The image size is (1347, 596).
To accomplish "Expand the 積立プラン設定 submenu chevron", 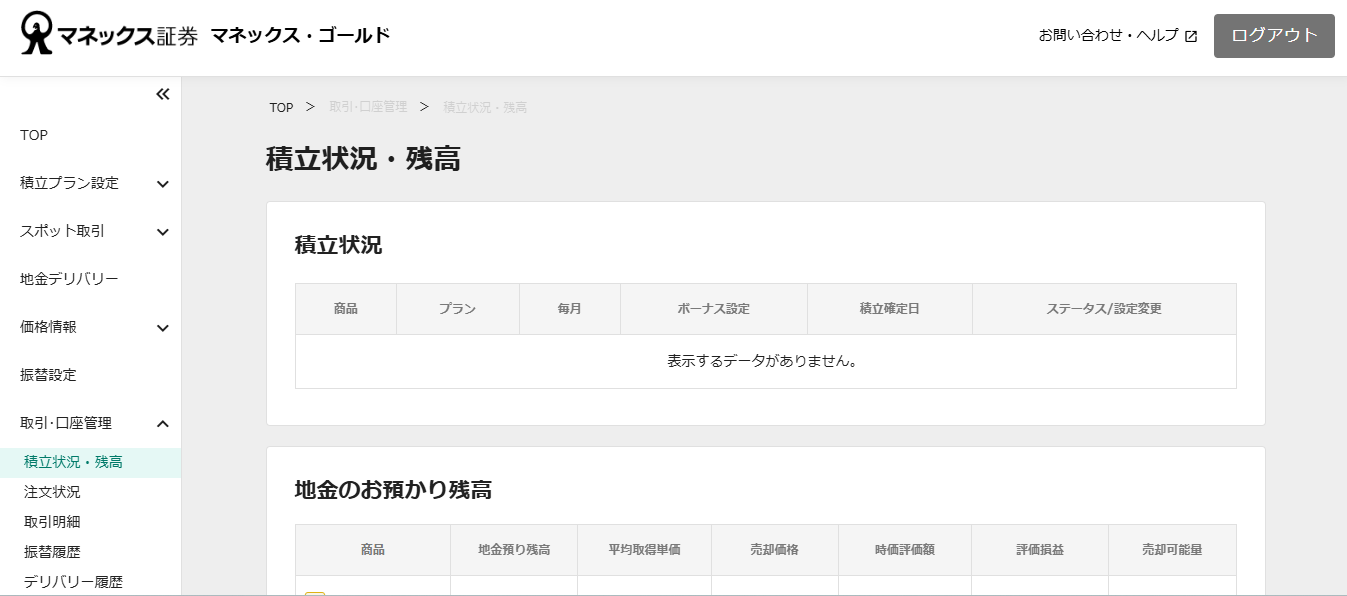I will click(163, 184).
